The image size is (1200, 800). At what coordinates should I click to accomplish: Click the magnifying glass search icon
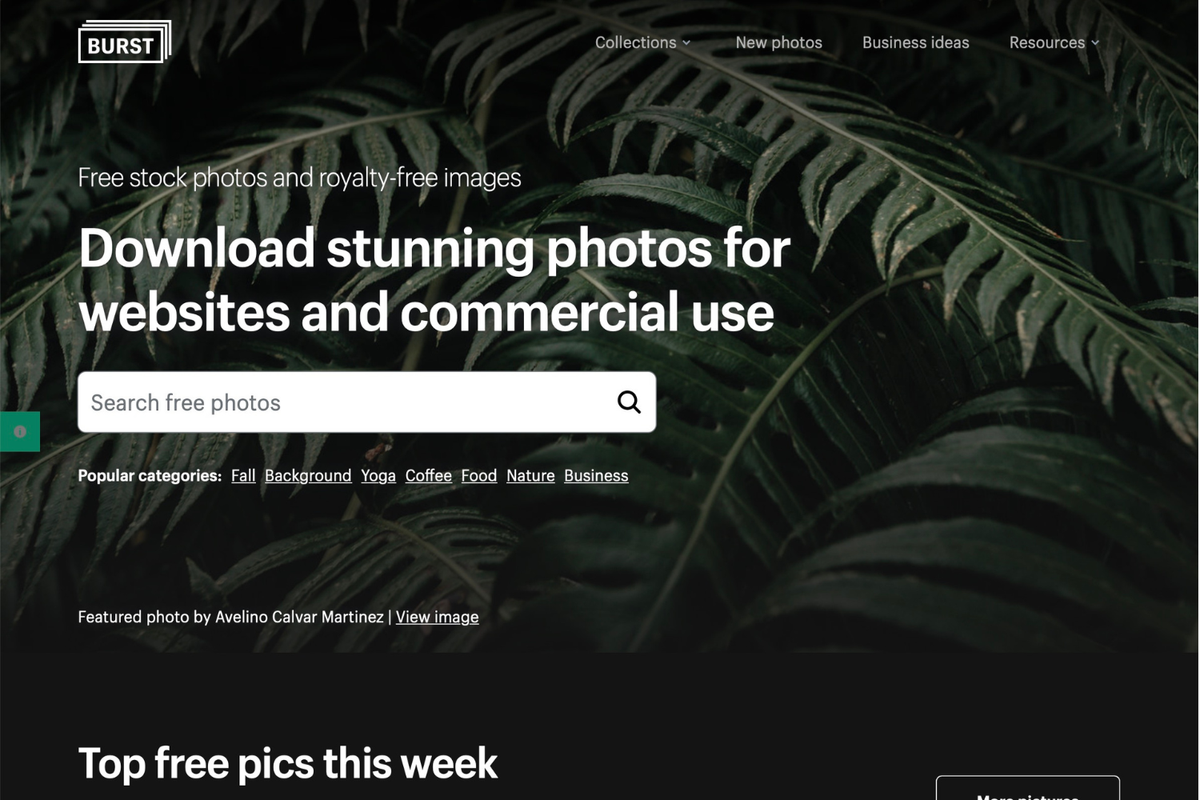pos(629,402)
